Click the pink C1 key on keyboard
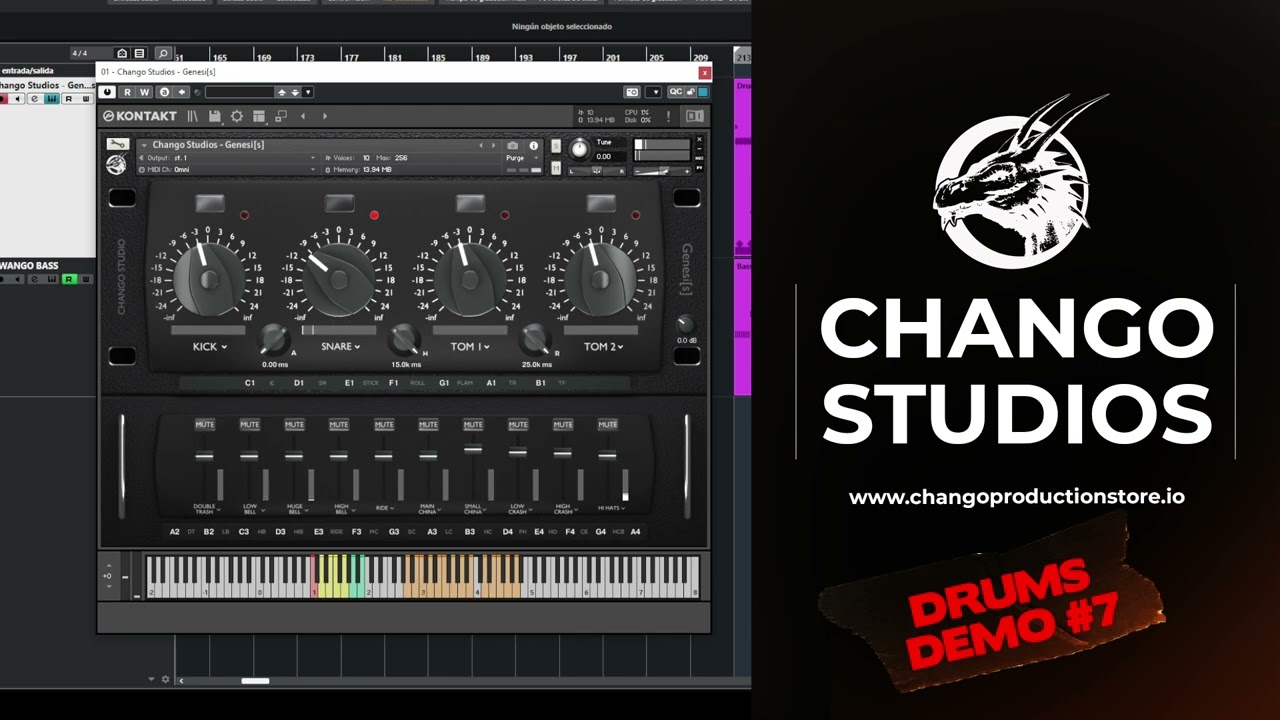 pos(314,576)
